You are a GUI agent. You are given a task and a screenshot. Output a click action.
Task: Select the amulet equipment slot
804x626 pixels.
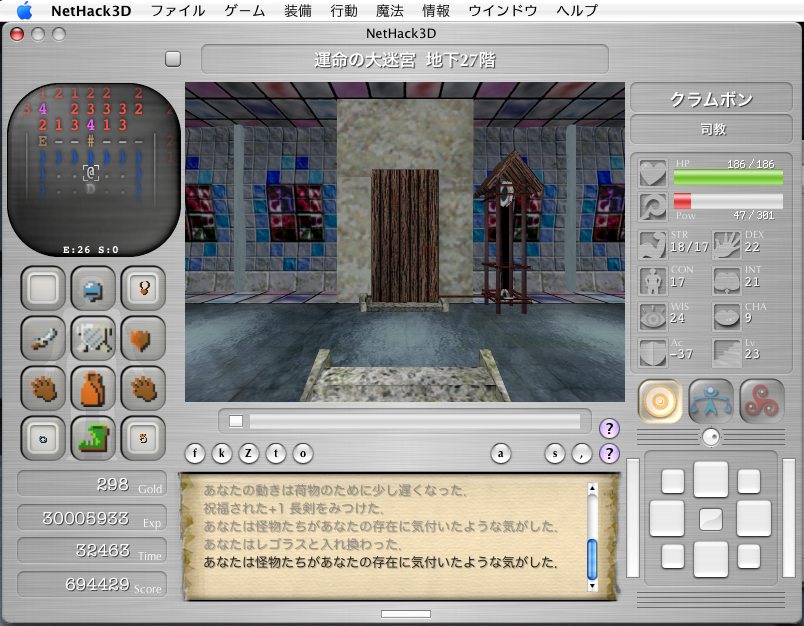pos(143,288)
